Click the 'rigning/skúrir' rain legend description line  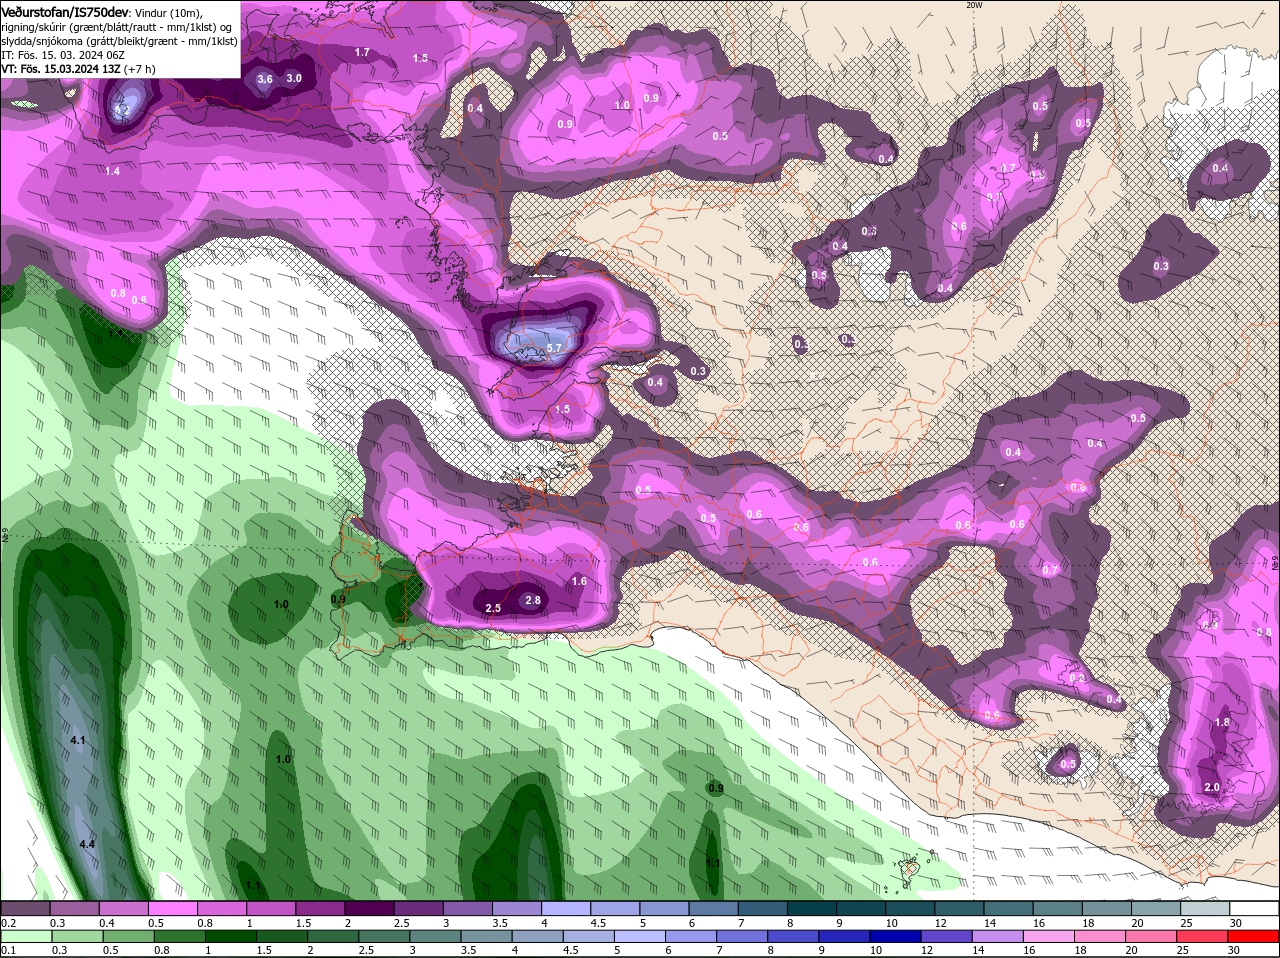click(x=117, y=26)
